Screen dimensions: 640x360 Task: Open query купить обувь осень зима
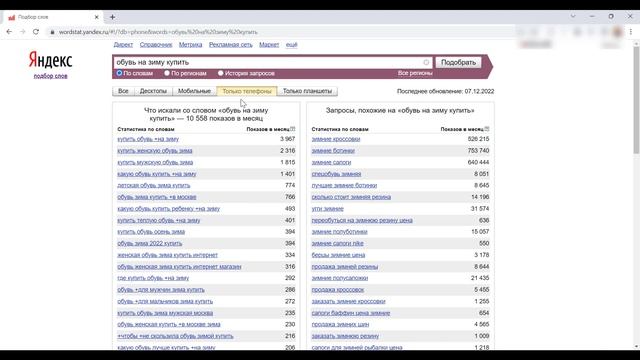click(x=151, y=232)
